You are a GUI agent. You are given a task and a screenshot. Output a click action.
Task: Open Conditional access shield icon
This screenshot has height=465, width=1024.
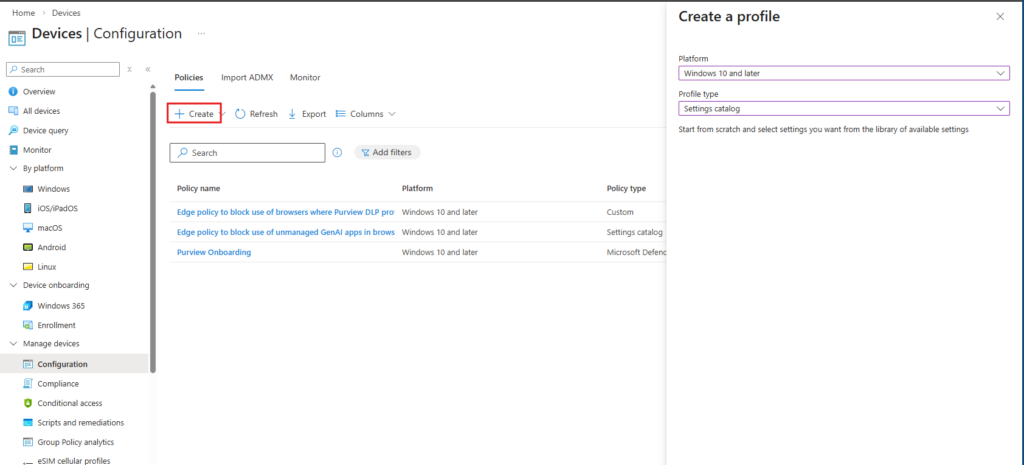28,403
